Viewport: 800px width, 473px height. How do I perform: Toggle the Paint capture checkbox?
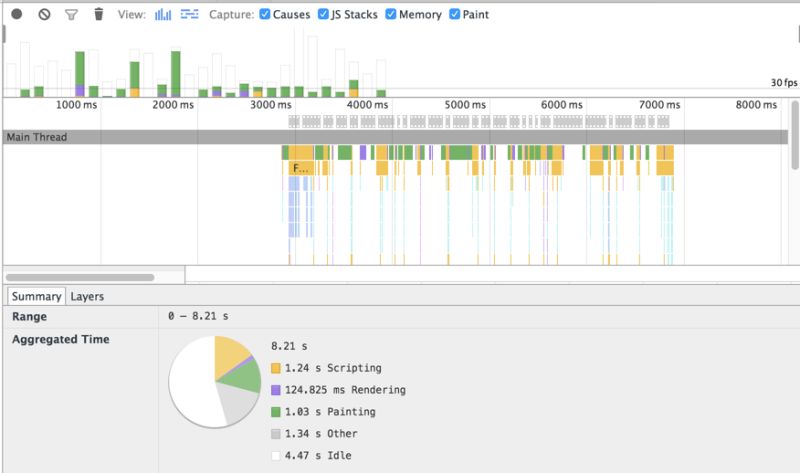point(455,14)
